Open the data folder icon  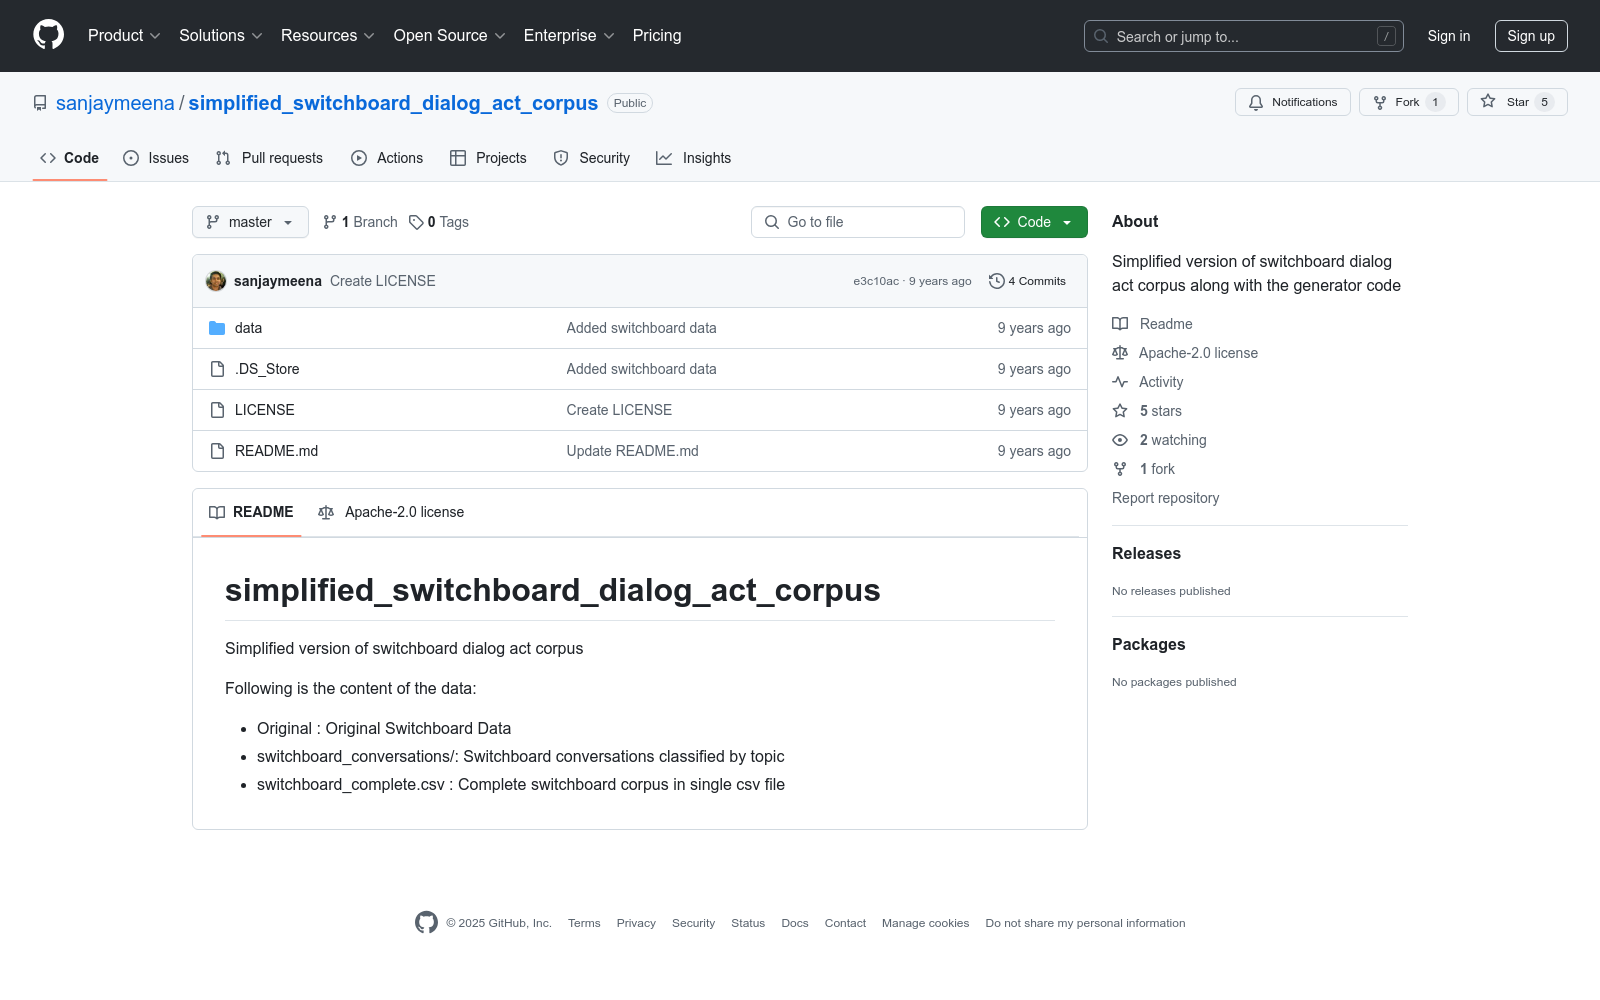click(x=217, y=327)
